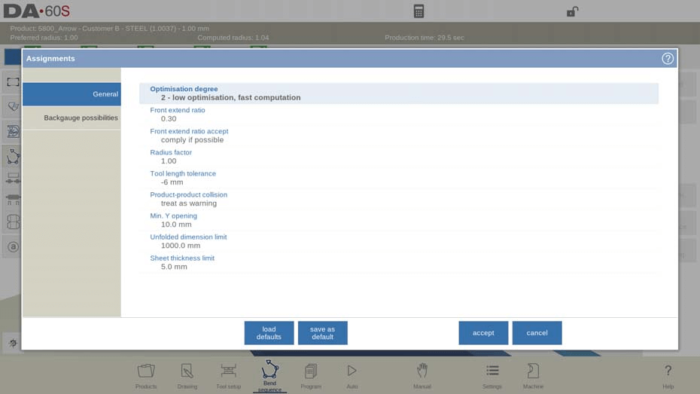Viewport: 700px width, 394px height.
Task: Click the gear icon at bottom left
Action: (12, 343)
